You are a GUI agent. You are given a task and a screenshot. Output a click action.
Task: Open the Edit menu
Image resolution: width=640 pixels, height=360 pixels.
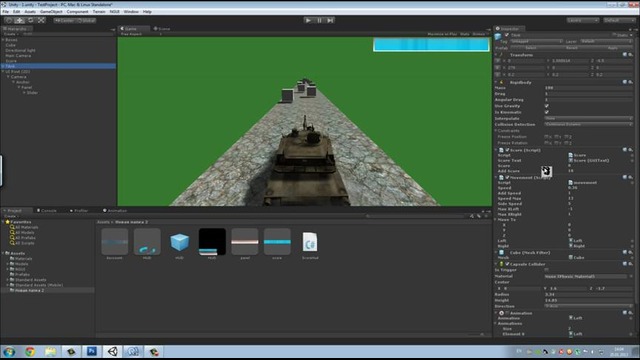pos(16,12)
